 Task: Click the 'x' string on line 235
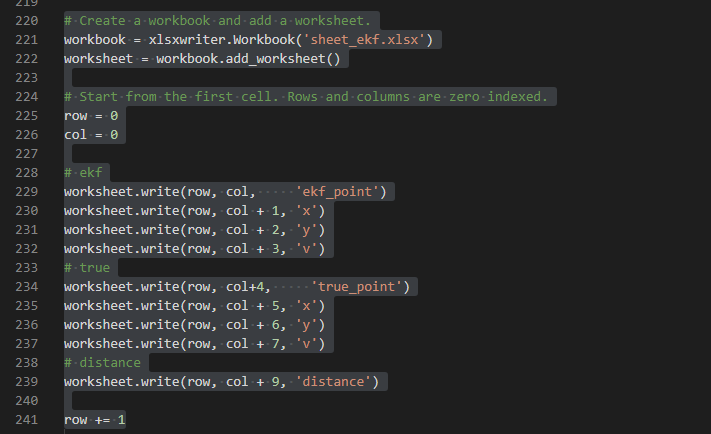307,306
